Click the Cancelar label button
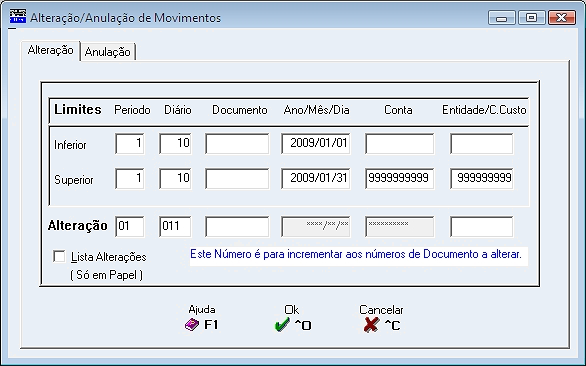The width and height of the screenshot is (586, 366). click(x=381, y=310)
